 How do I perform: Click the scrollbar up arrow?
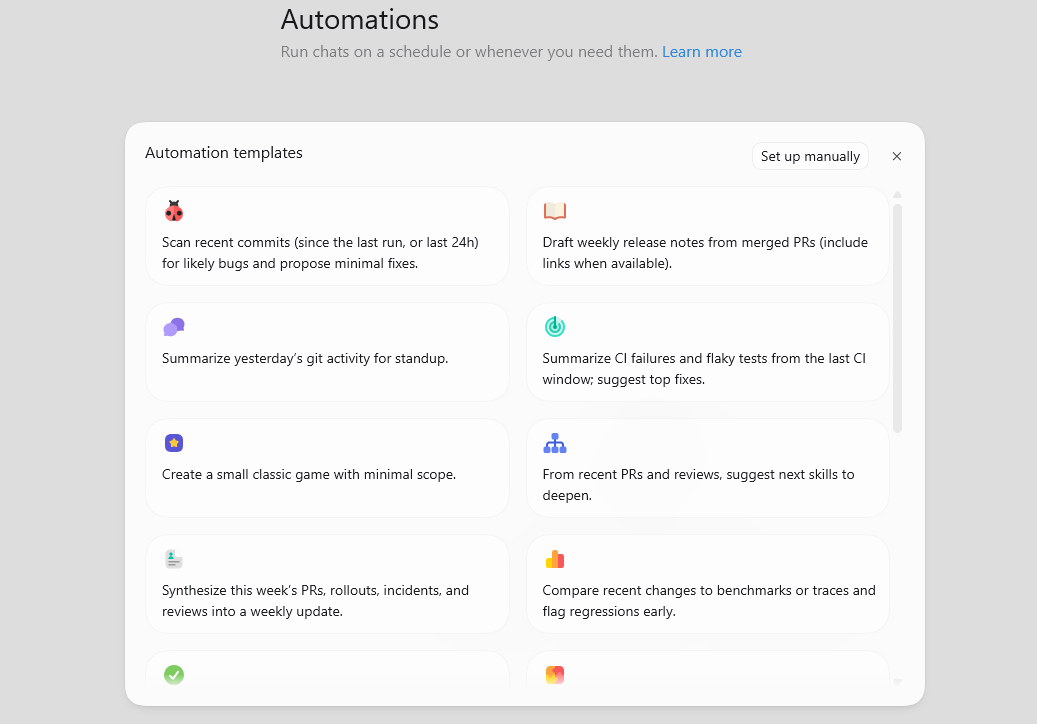[897, 195]
